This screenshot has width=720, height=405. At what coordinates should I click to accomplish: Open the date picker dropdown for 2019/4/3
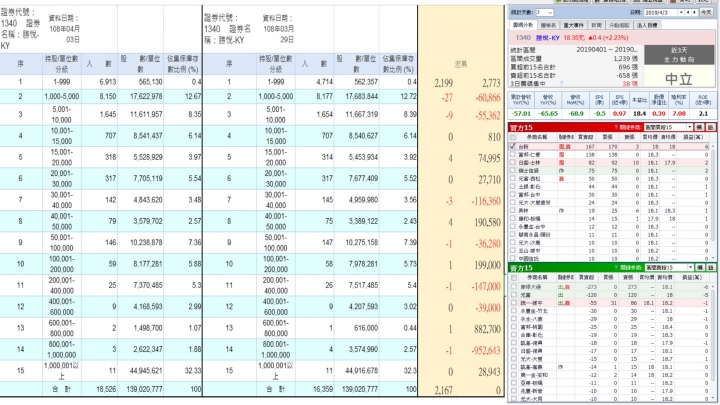[x=681, y=13]
